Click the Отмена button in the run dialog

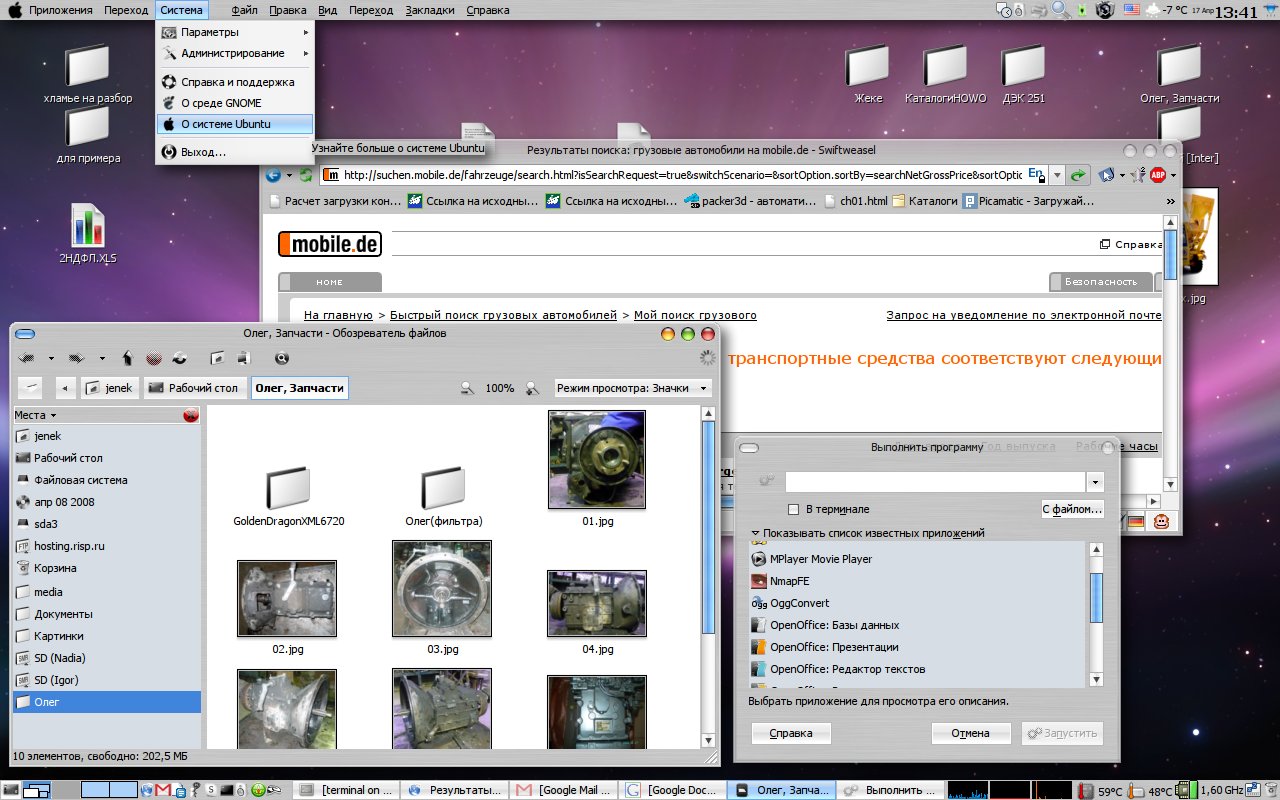click(971, 733)
